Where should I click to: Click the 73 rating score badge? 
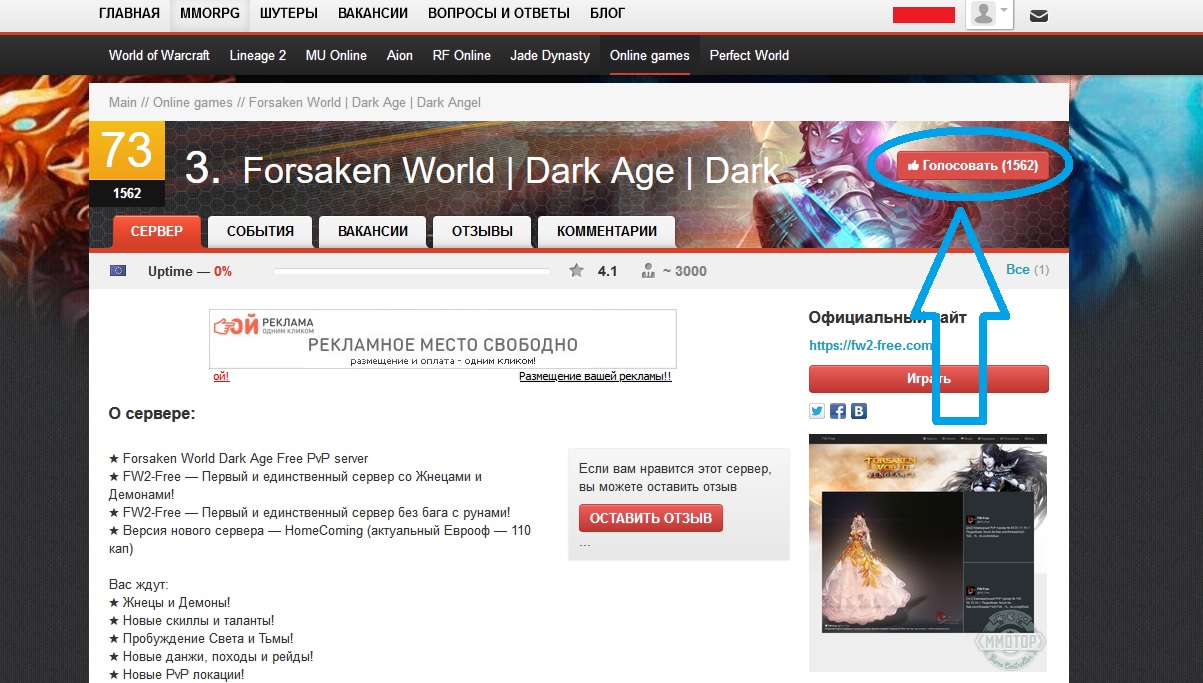(127, 150)
